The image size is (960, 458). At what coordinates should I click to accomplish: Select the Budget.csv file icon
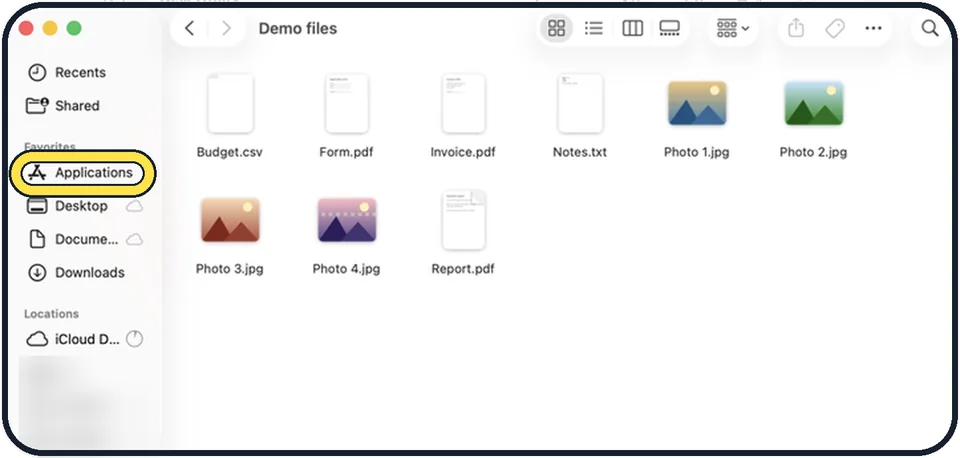(230, 103)
